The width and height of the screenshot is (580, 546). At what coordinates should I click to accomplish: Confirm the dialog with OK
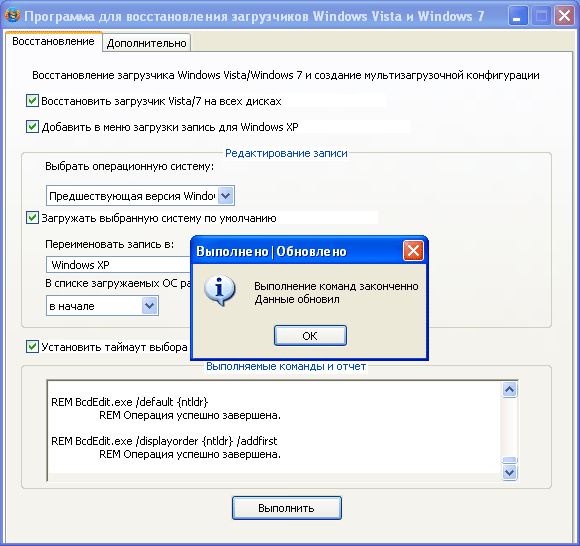[310, 336]
